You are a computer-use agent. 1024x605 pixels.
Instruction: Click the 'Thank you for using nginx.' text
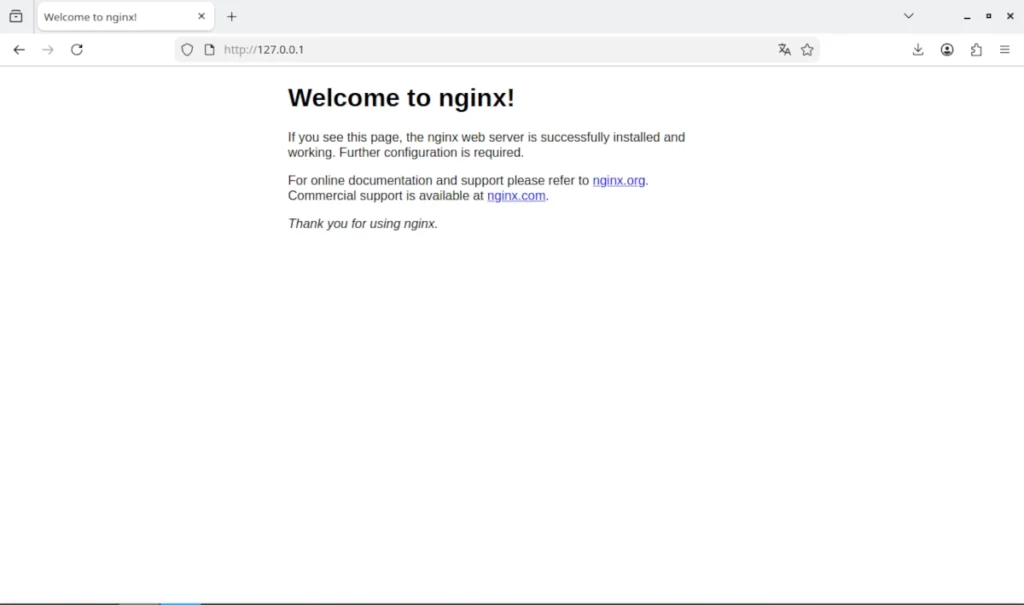point(362,223)
